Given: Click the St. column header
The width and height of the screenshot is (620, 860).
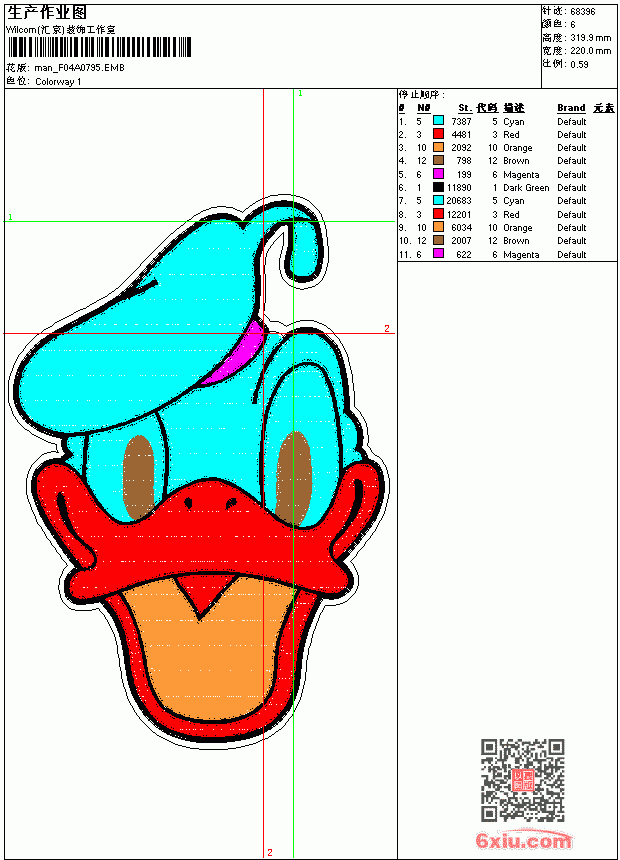Looking at the screenshot, I should (465, 108).
